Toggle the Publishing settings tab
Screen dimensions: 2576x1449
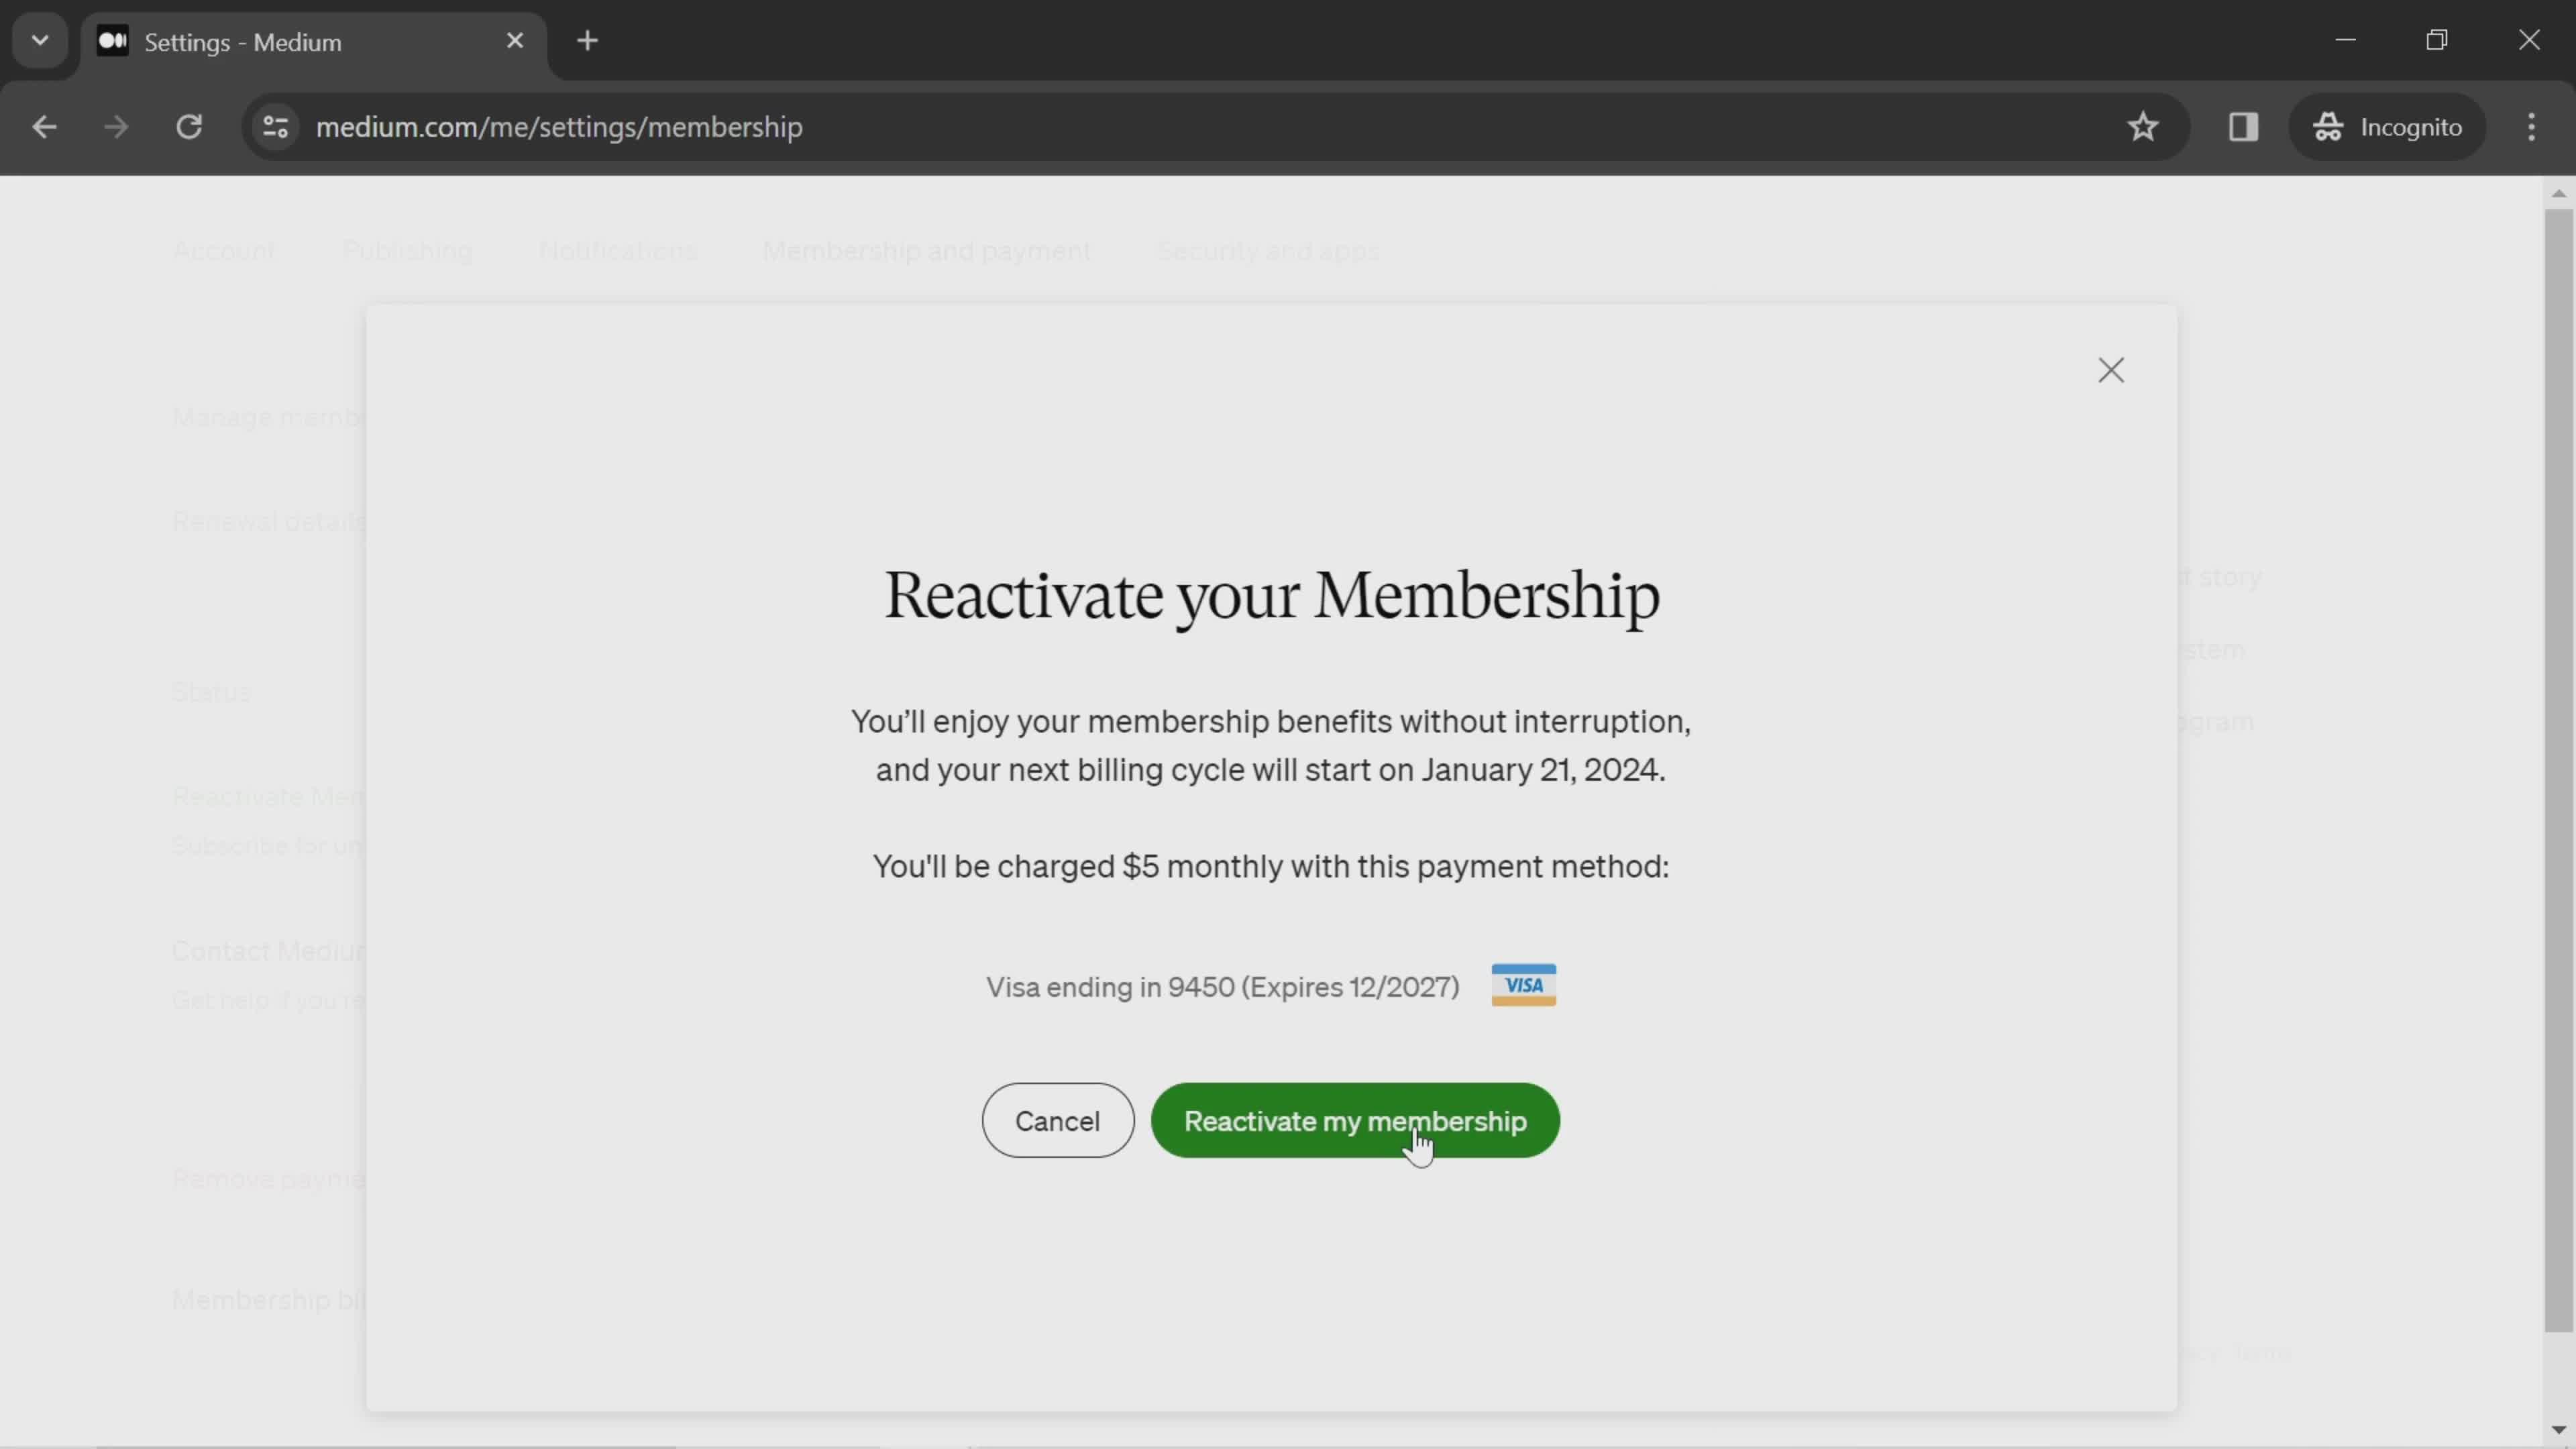click(407, 250)
